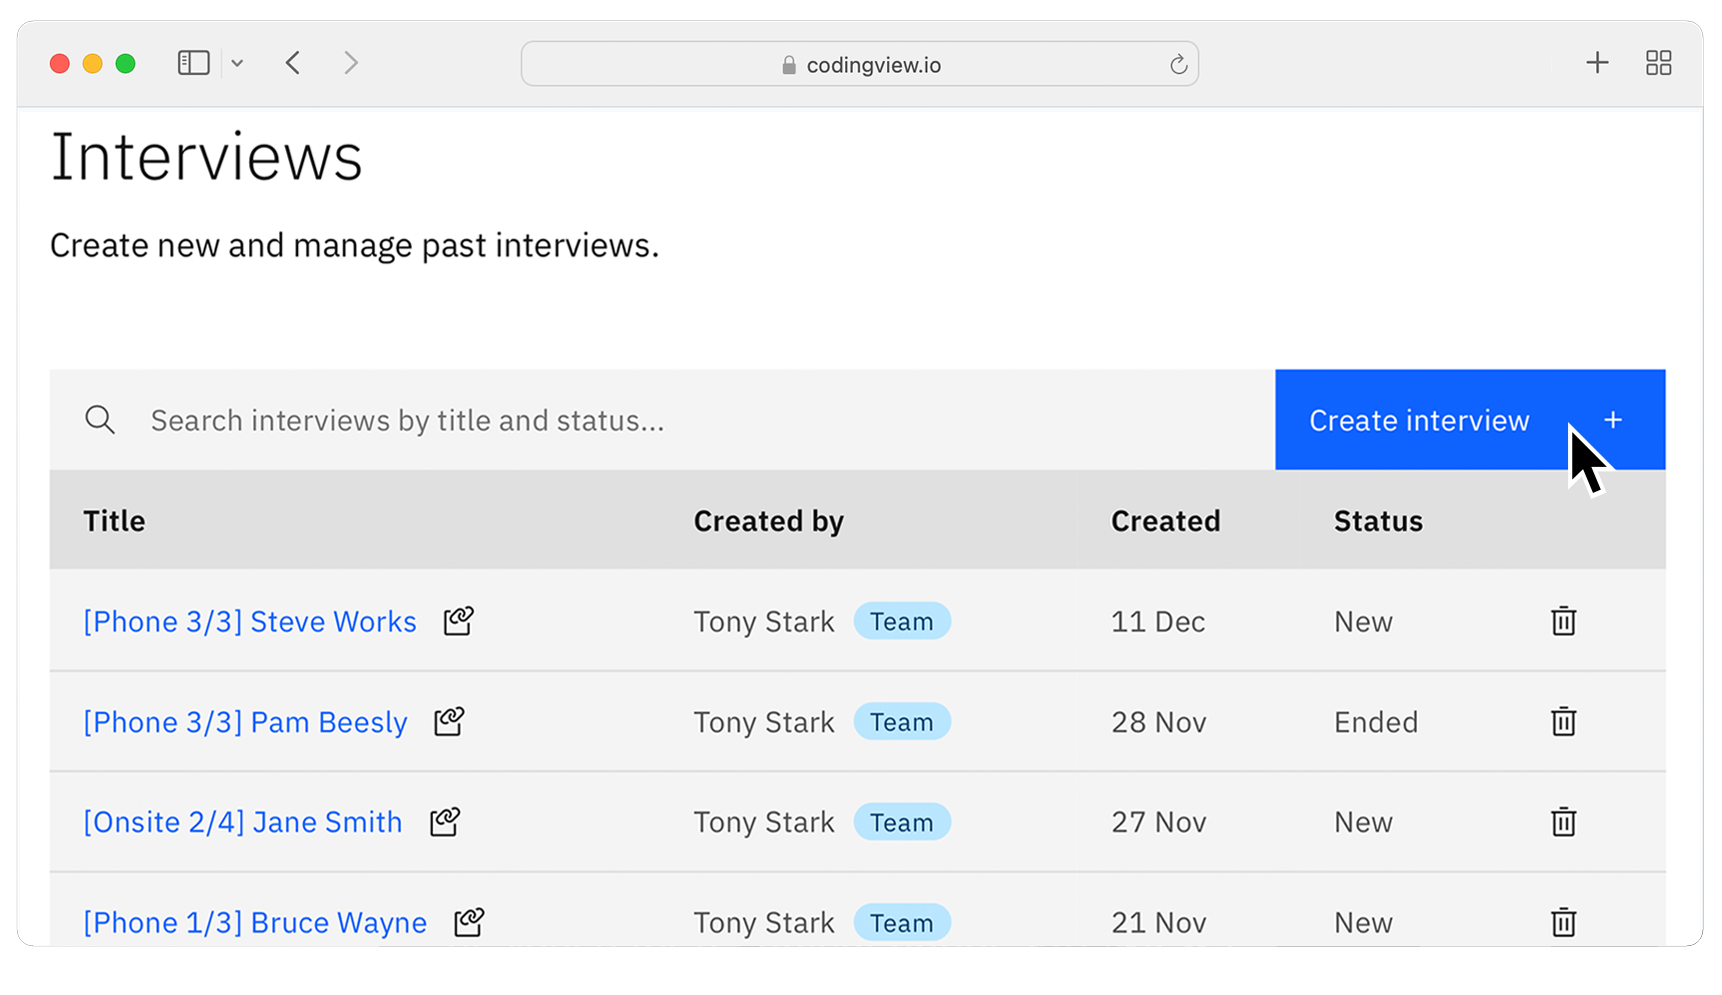Select the 27 Nov created date

(1159, 822)
